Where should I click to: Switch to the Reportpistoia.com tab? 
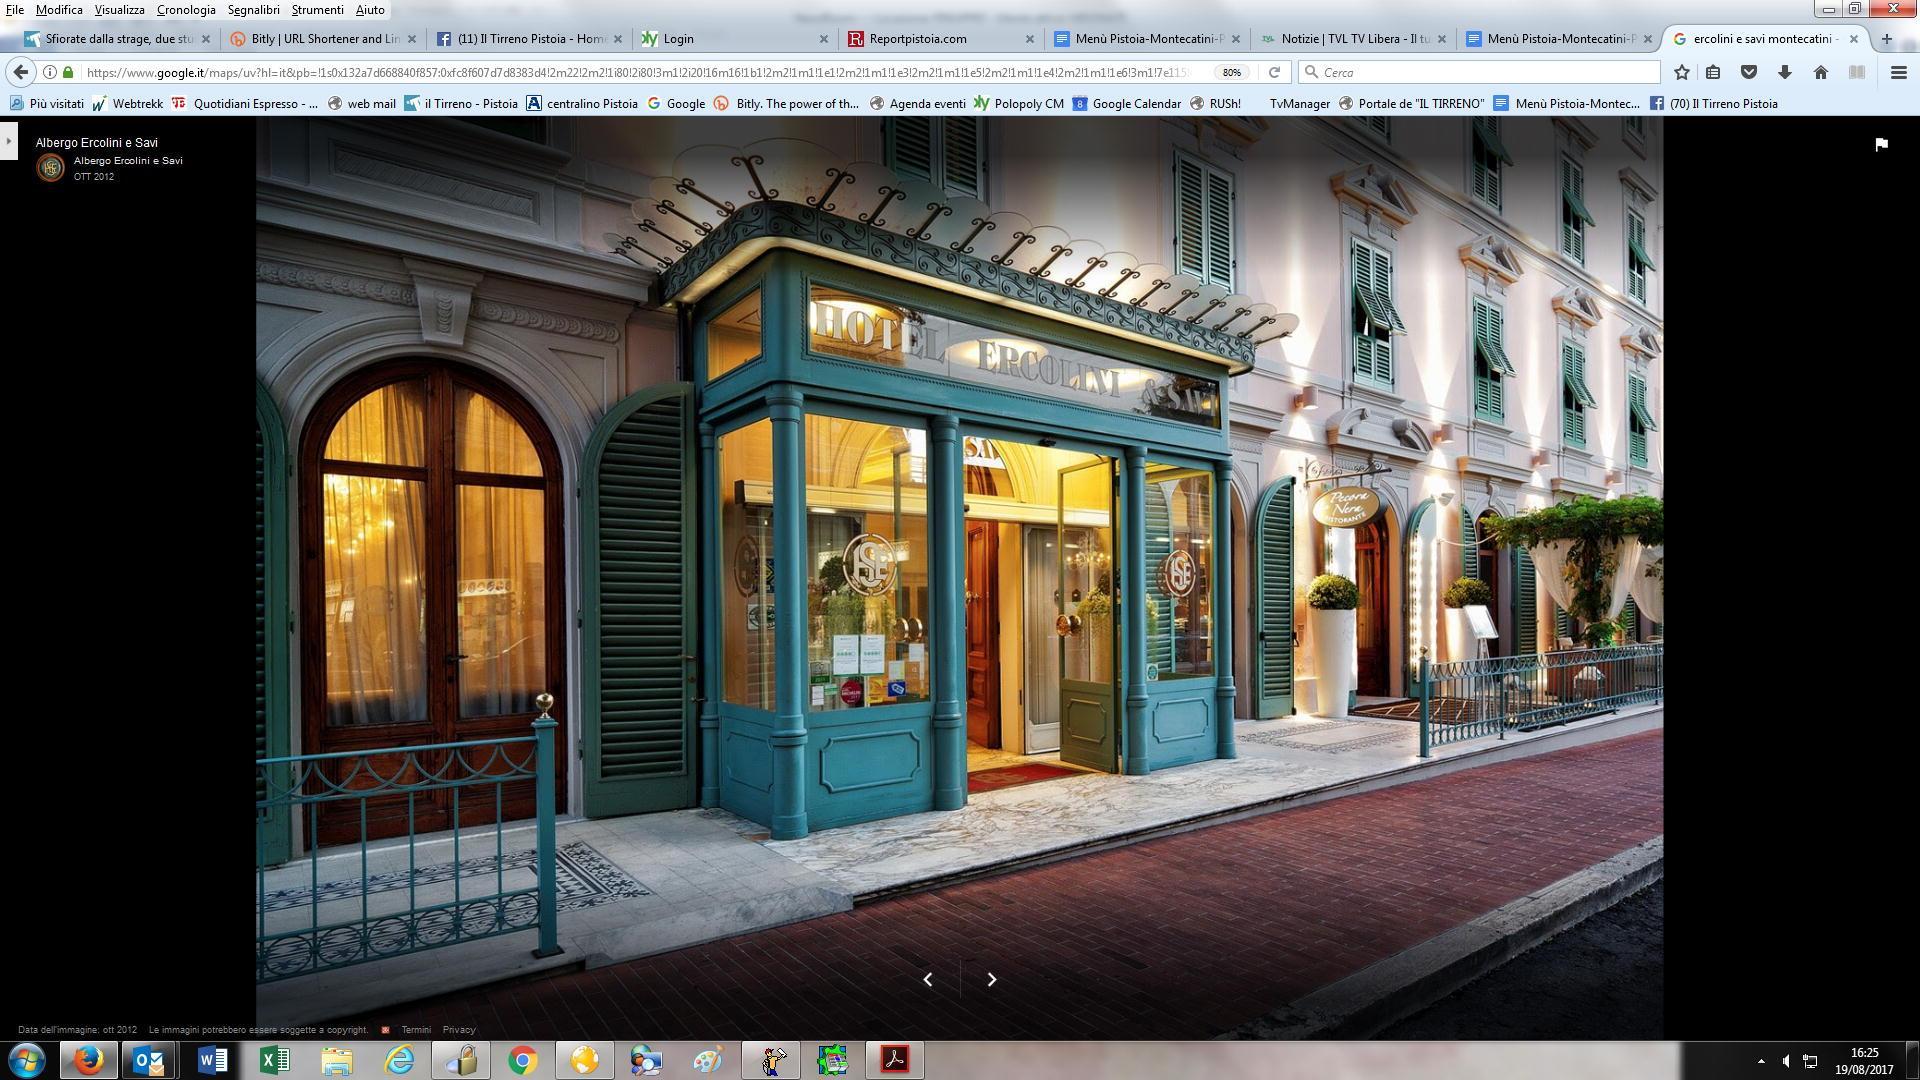click(940, 39)
